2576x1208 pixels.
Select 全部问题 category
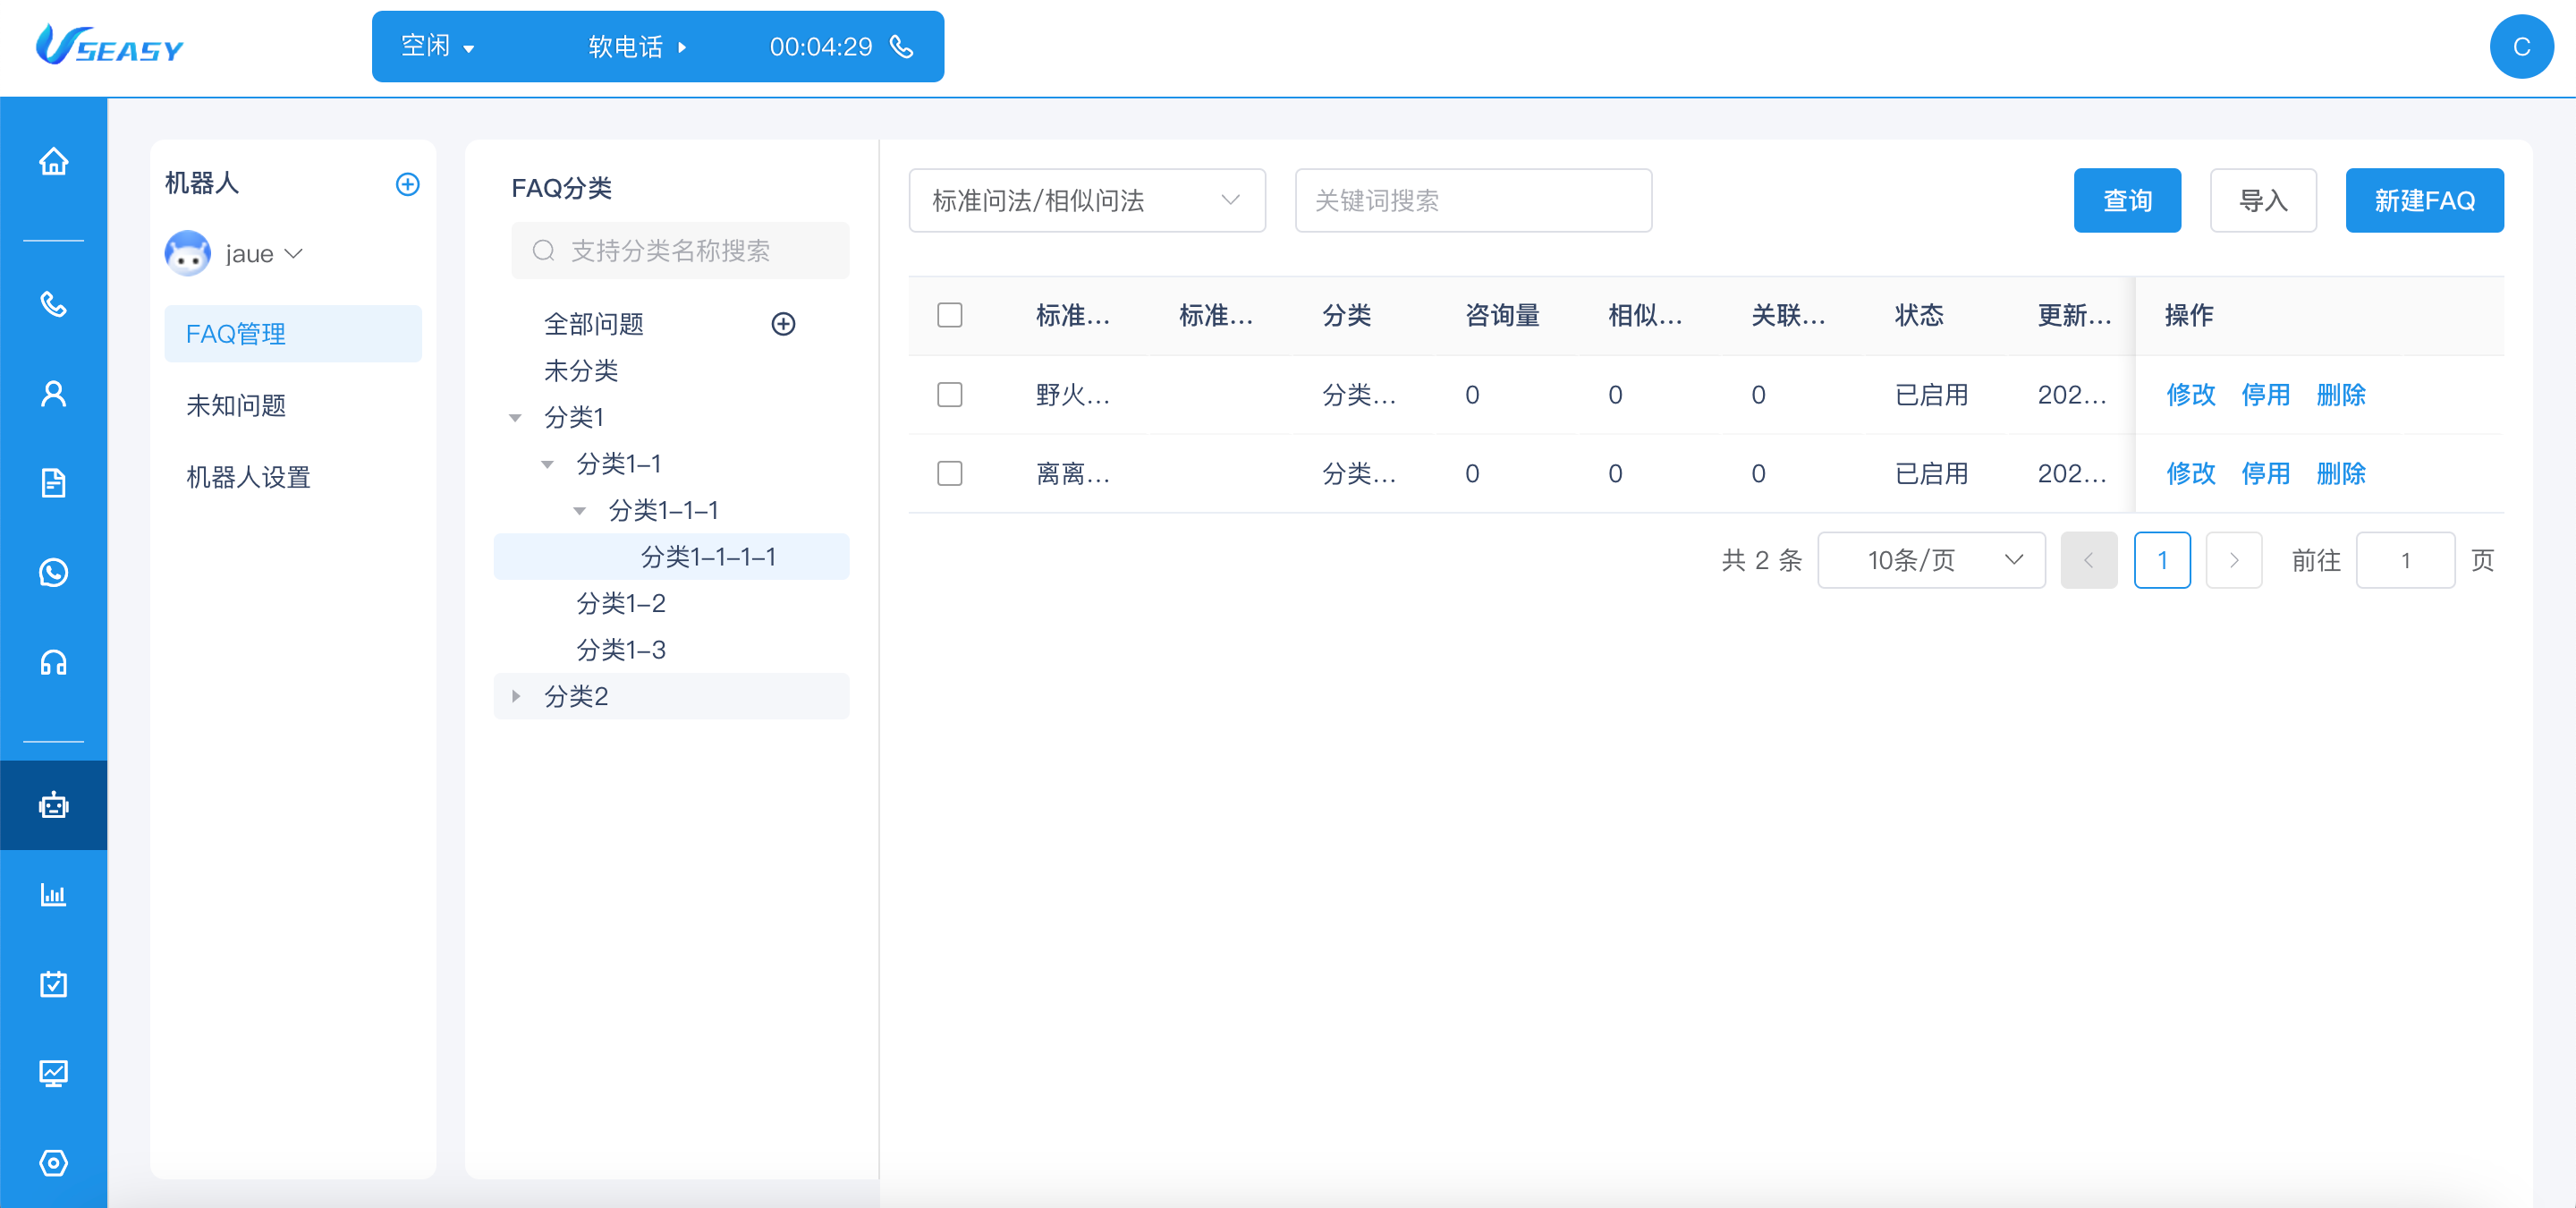click(x=593, y=324)
